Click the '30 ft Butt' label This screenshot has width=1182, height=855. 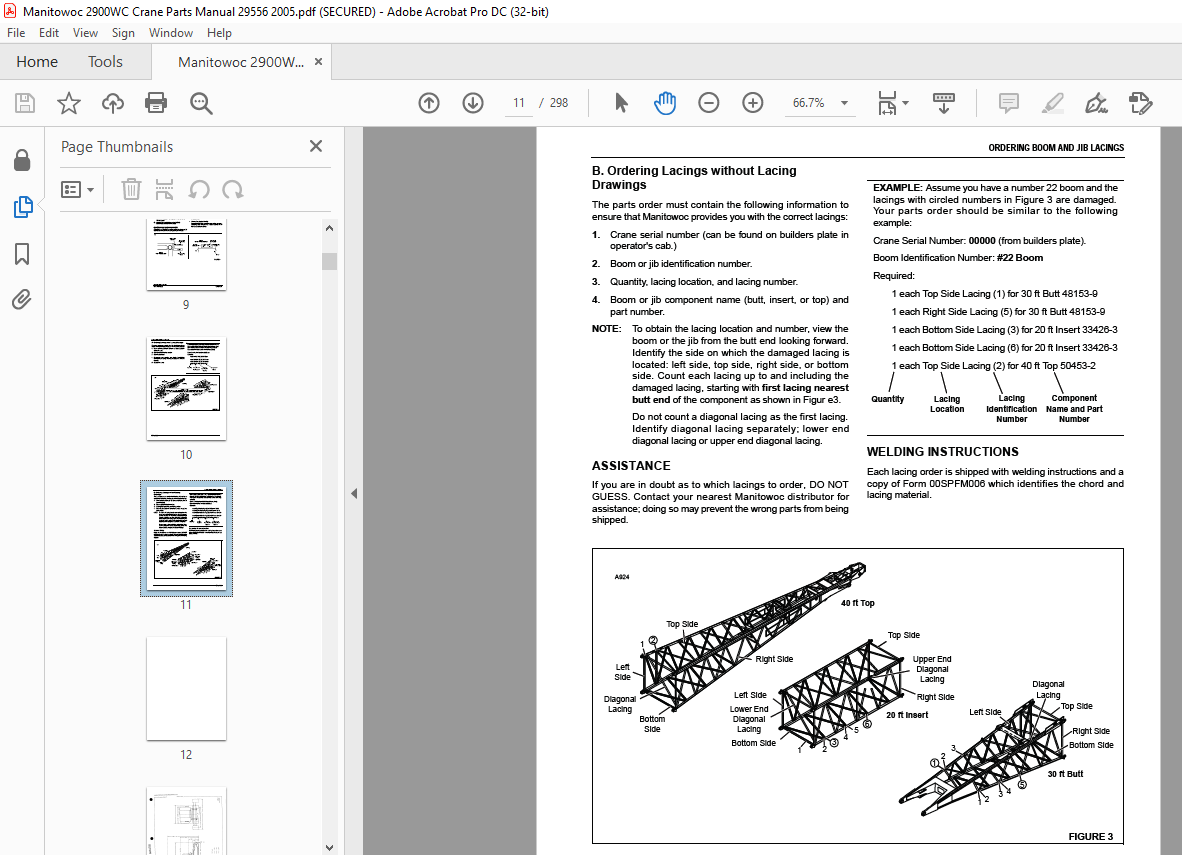coord(1064,774)
